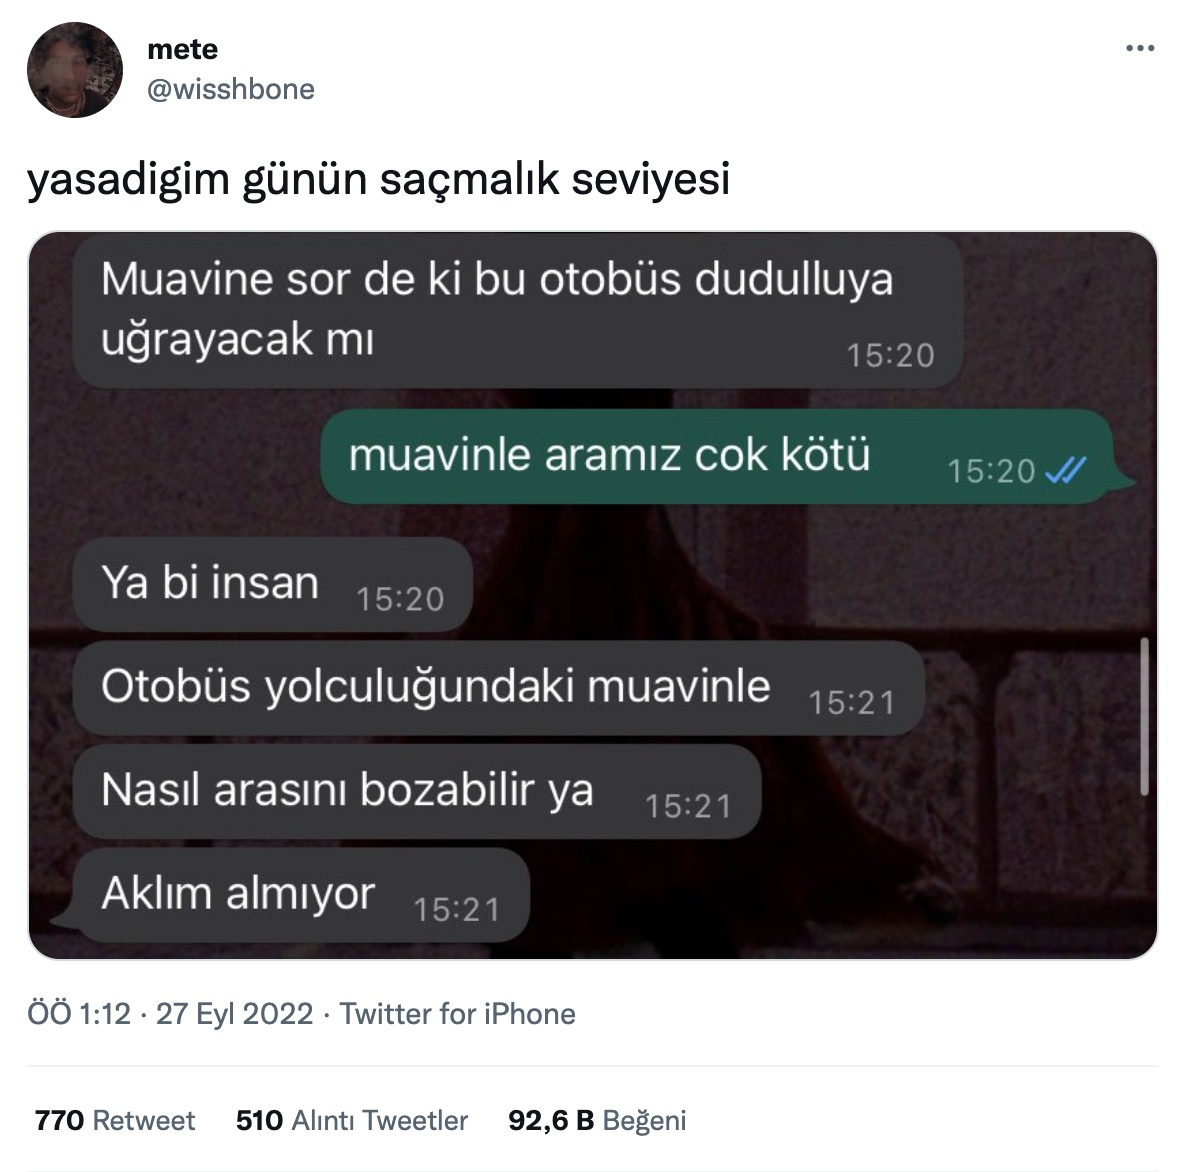Viewport: 1188px width, 1172px height.
Task: Click the 'Nasıl arasını bozabilir ya' bubble
Action: tap(417, 791)
